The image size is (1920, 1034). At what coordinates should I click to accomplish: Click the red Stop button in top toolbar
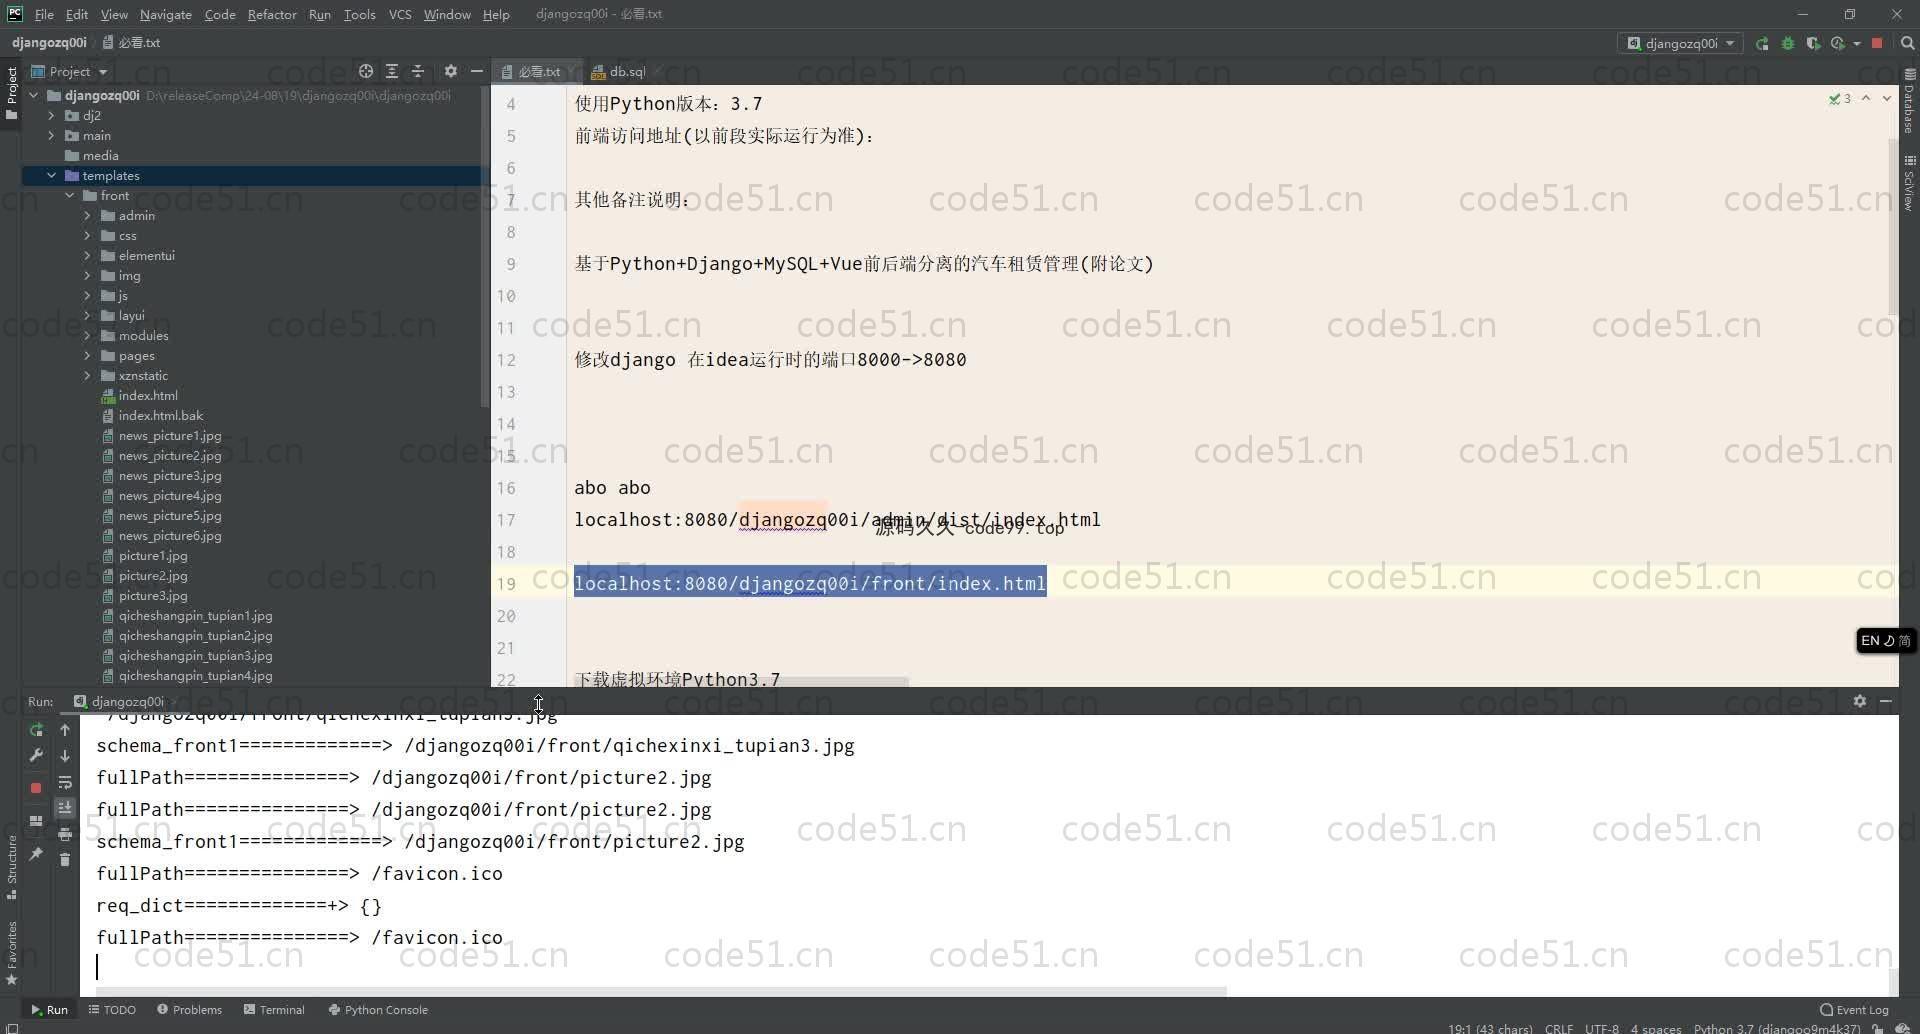pos(1877,43)
